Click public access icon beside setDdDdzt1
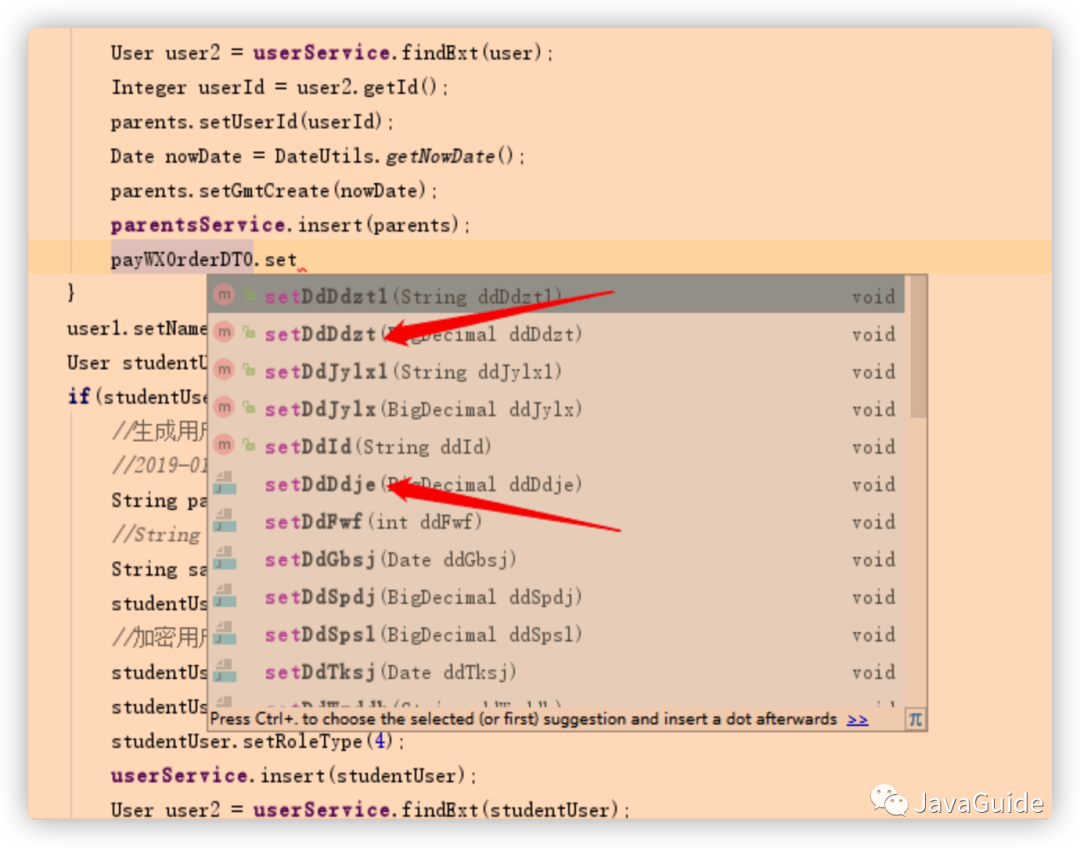The width and height of the screenshot is (1080, 848). coord(249,296)
